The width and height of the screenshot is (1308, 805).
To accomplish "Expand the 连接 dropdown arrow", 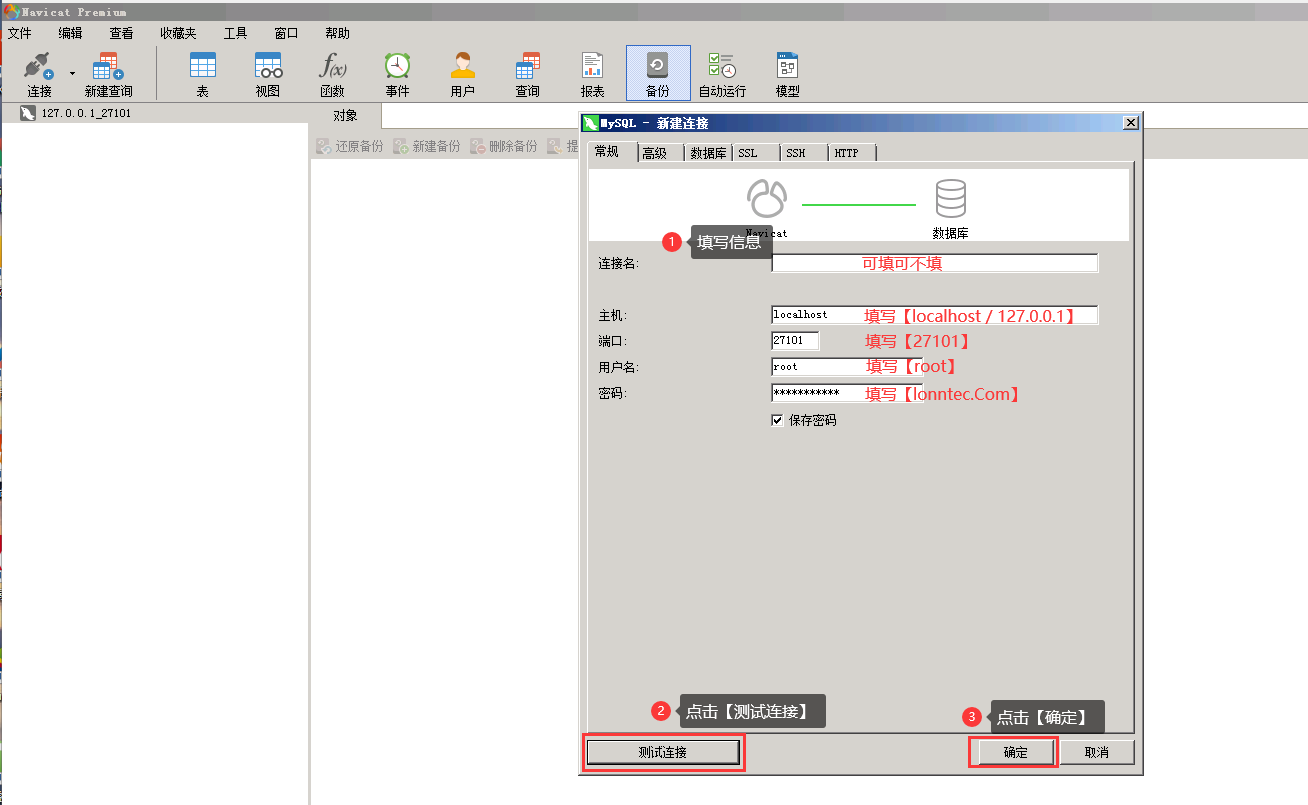I will (72, 74).
